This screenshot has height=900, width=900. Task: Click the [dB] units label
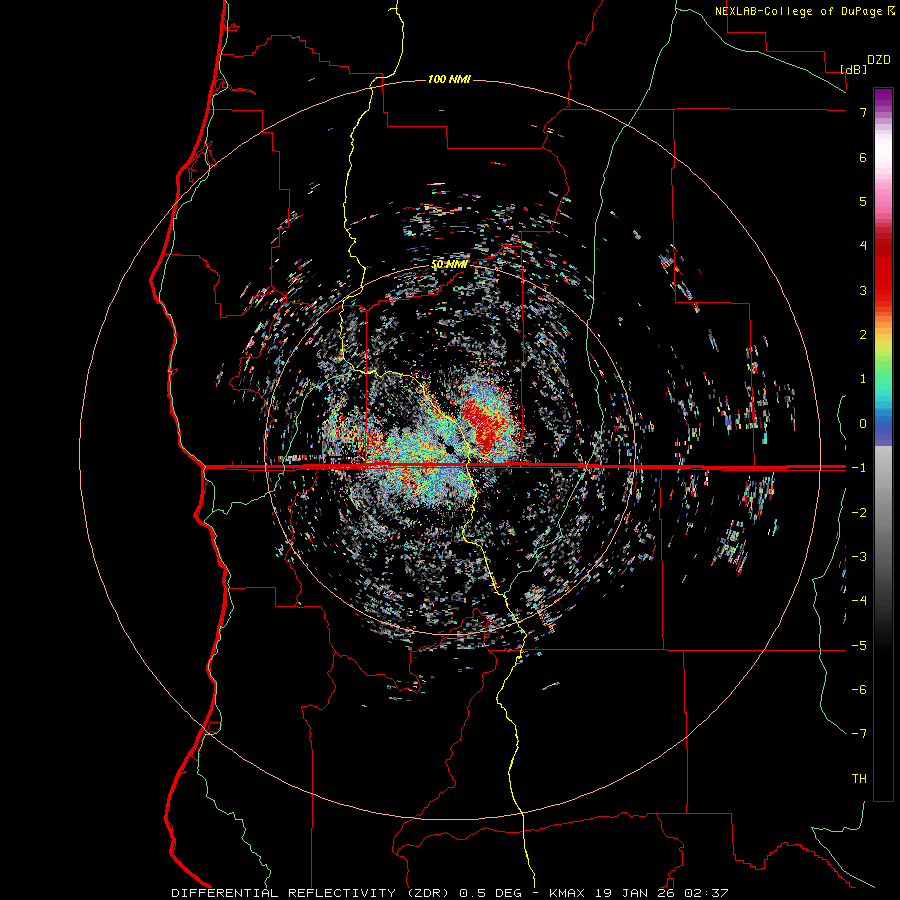854,69
